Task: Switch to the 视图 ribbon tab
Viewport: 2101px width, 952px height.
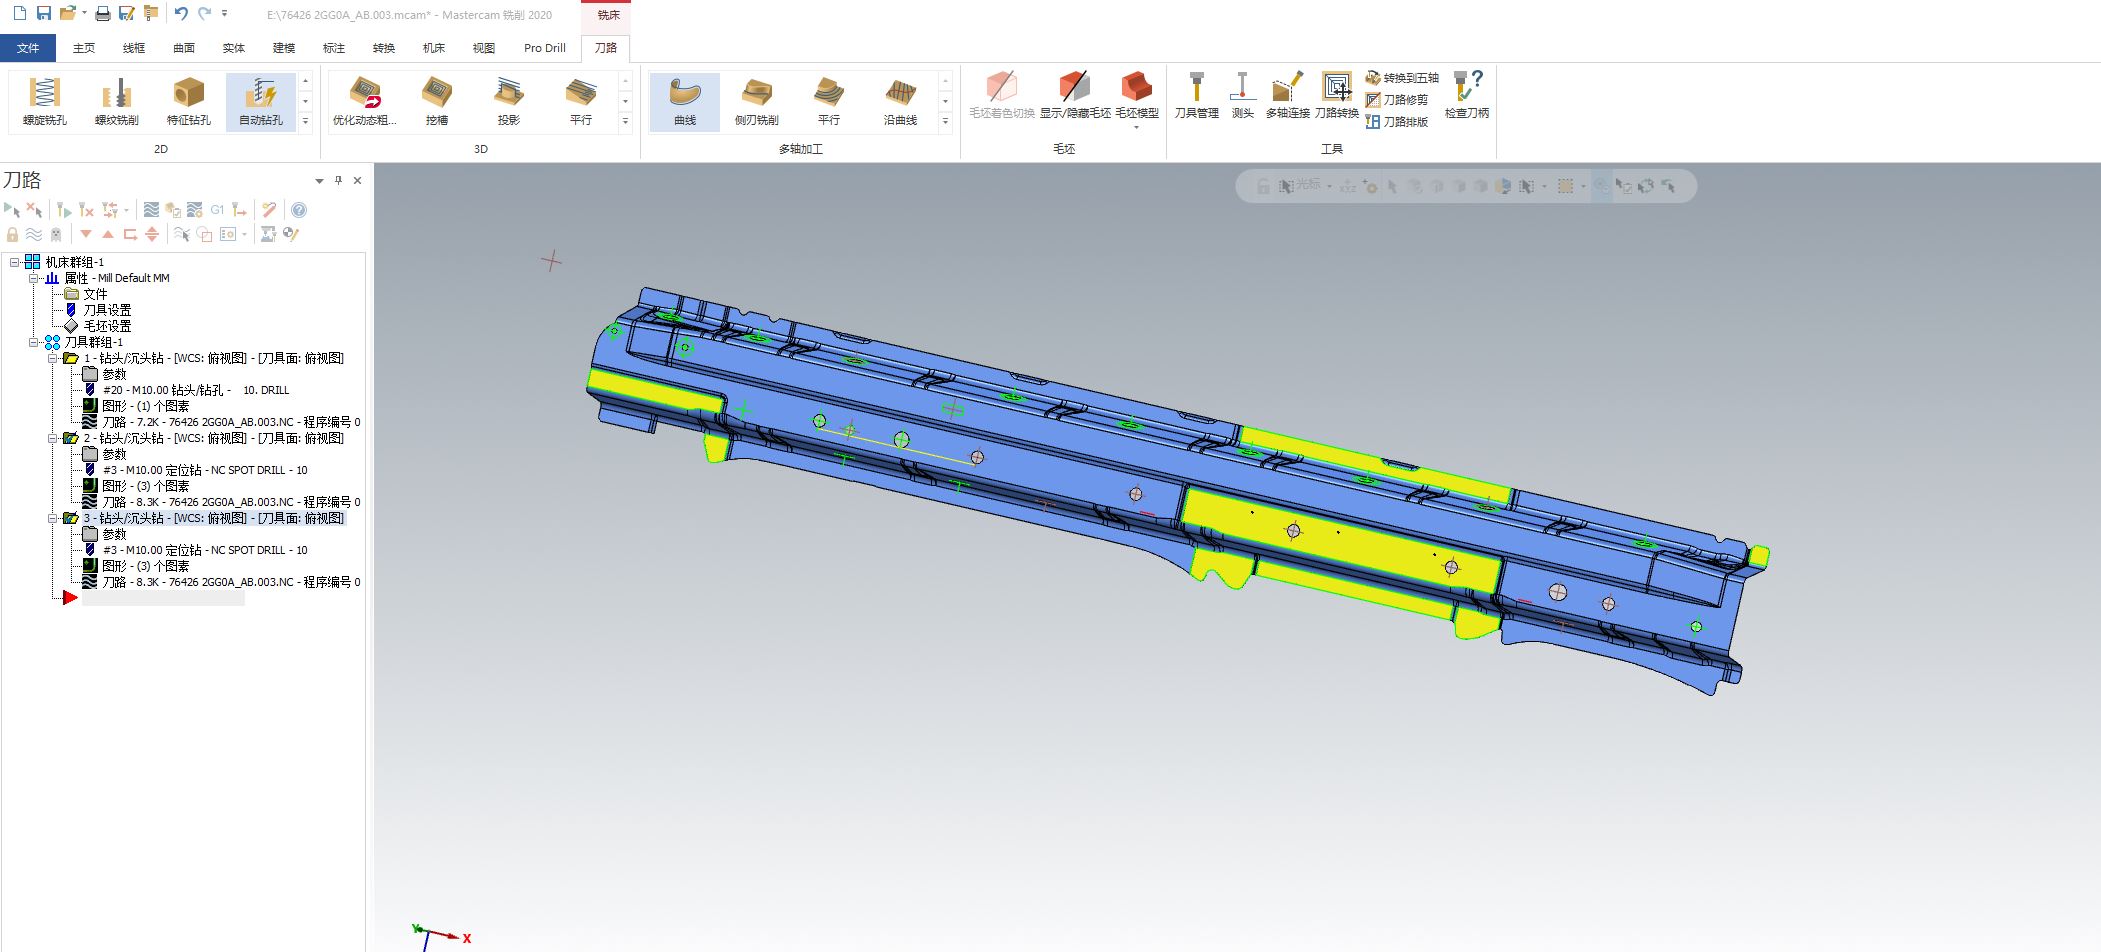Action: click(x=484, y=48)
